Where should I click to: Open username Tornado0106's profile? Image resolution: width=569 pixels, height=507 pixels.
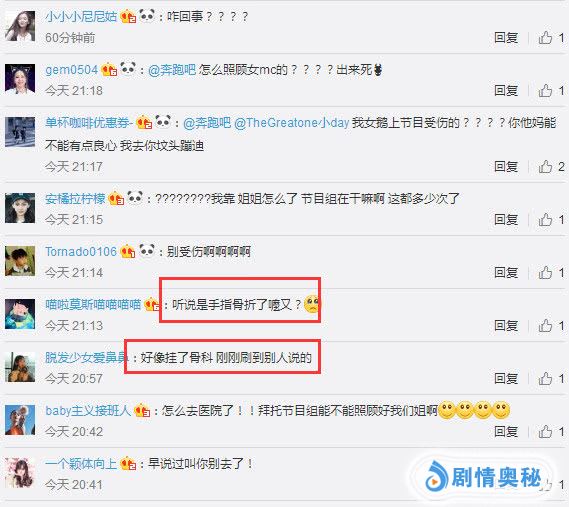(x=81, y=252)
